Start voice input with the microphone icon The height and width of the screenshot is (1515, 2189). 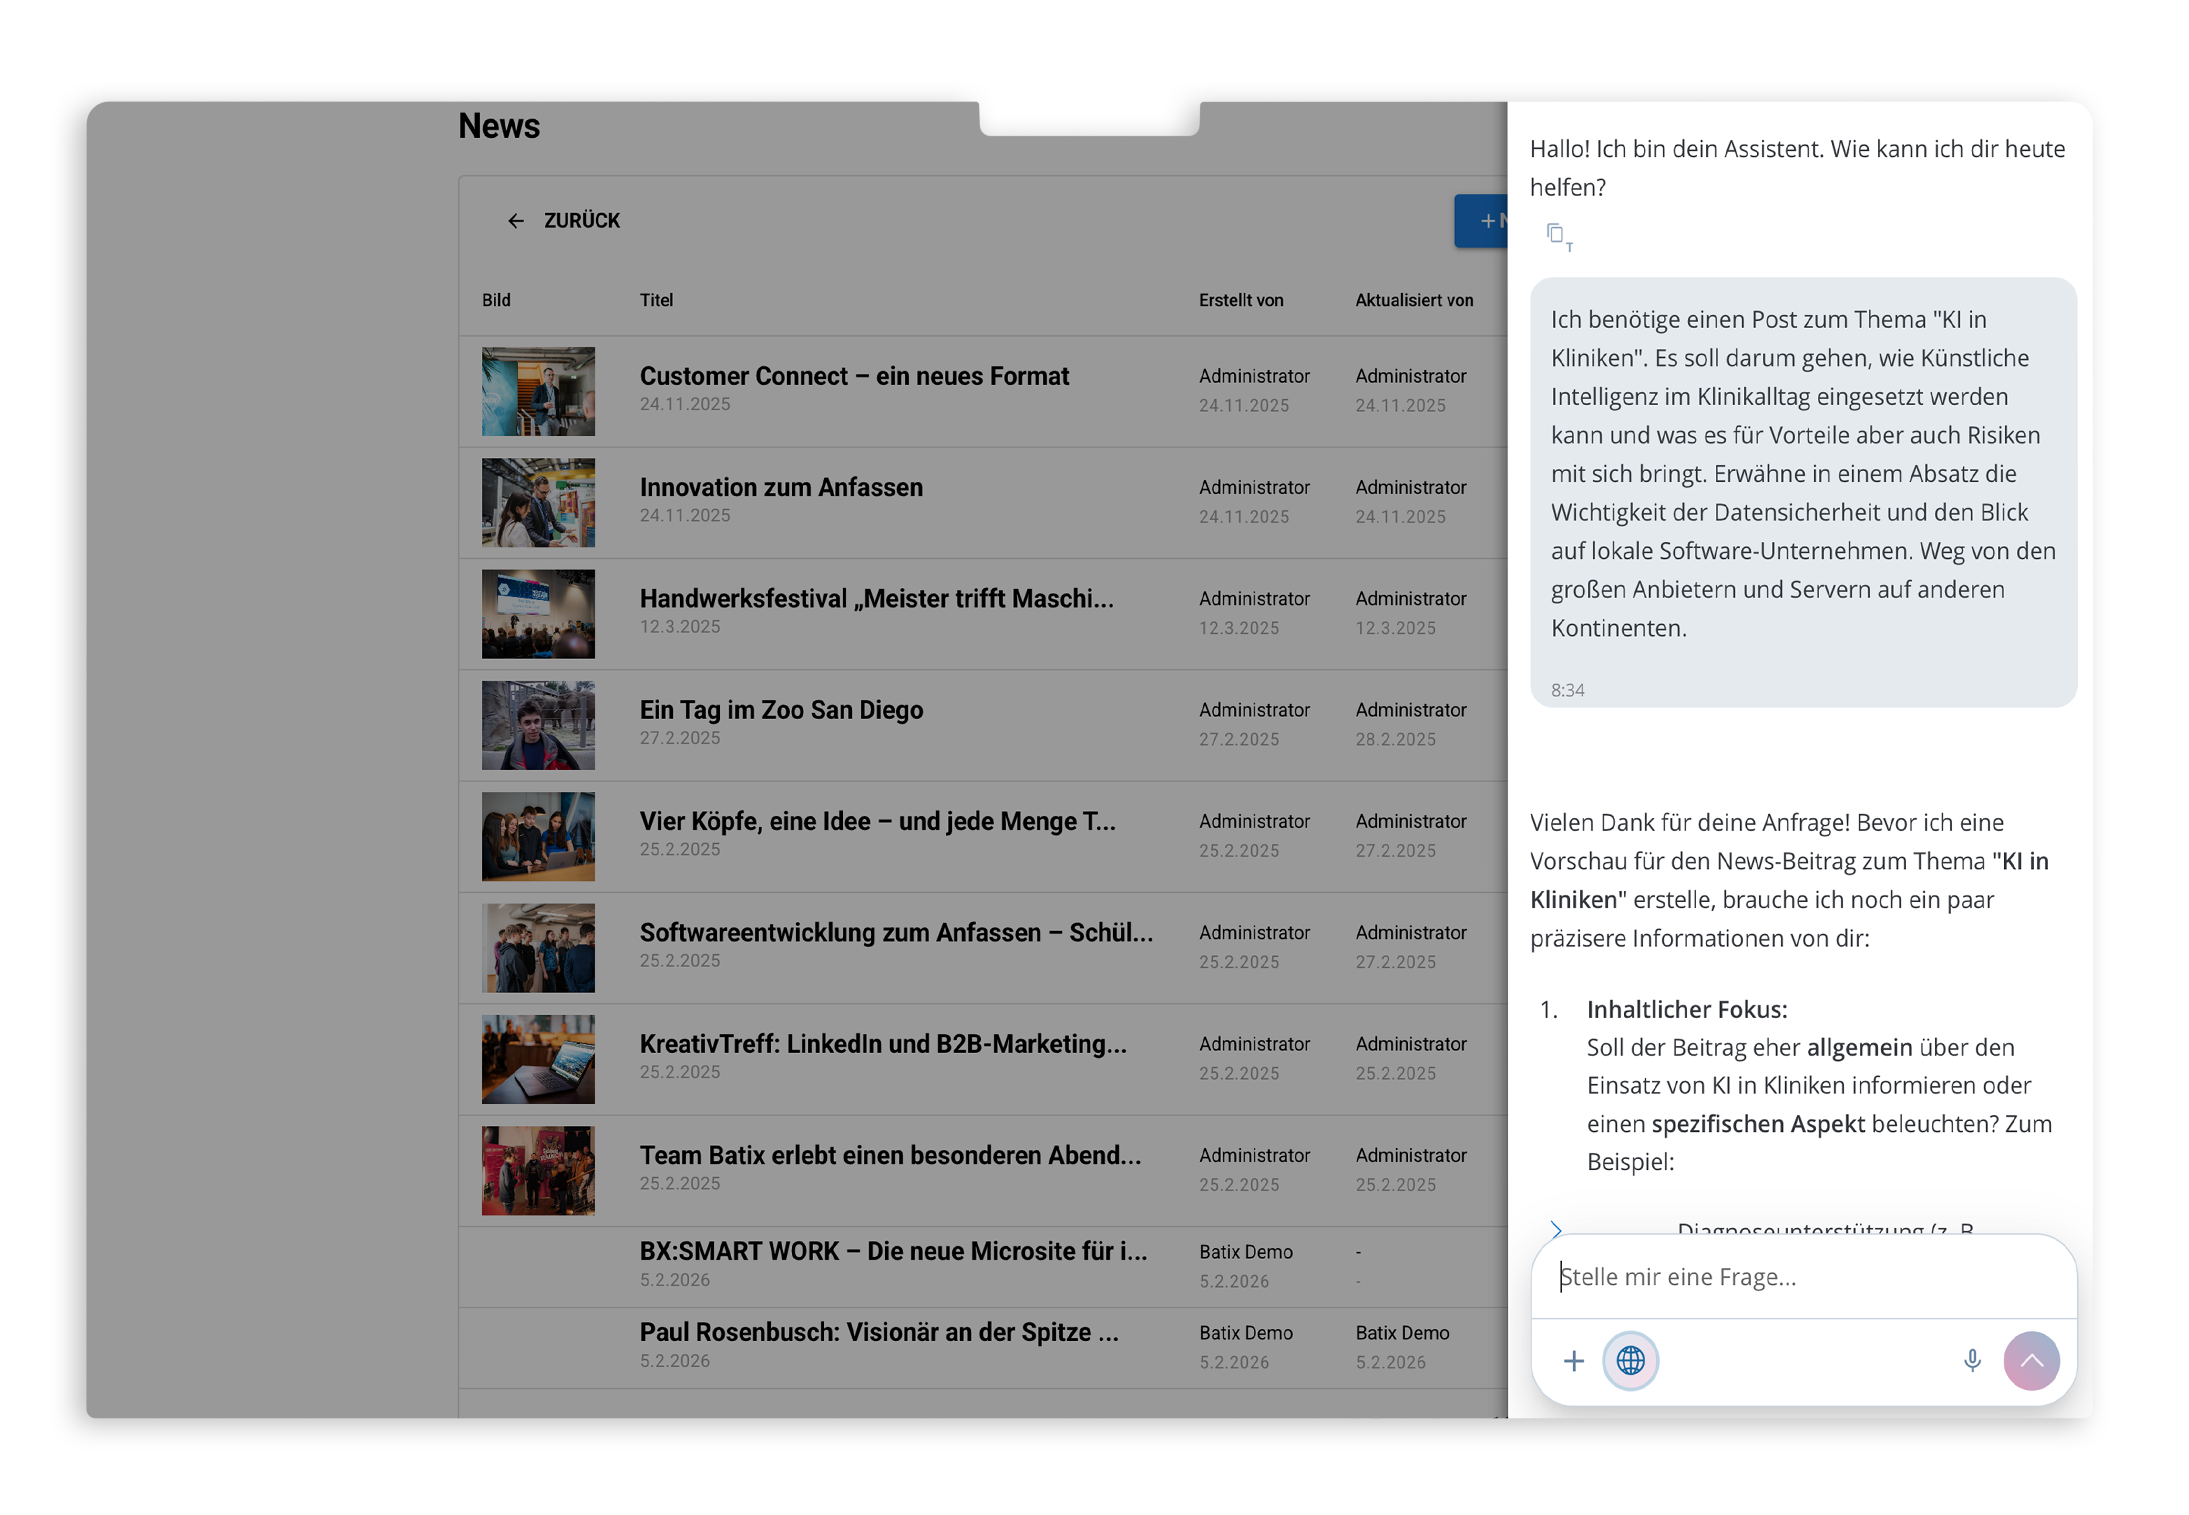[x=1971, y=1360]
